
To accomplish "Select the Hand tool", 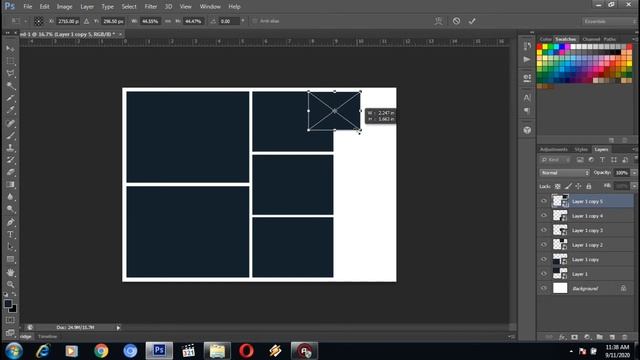I will point(10,272).
